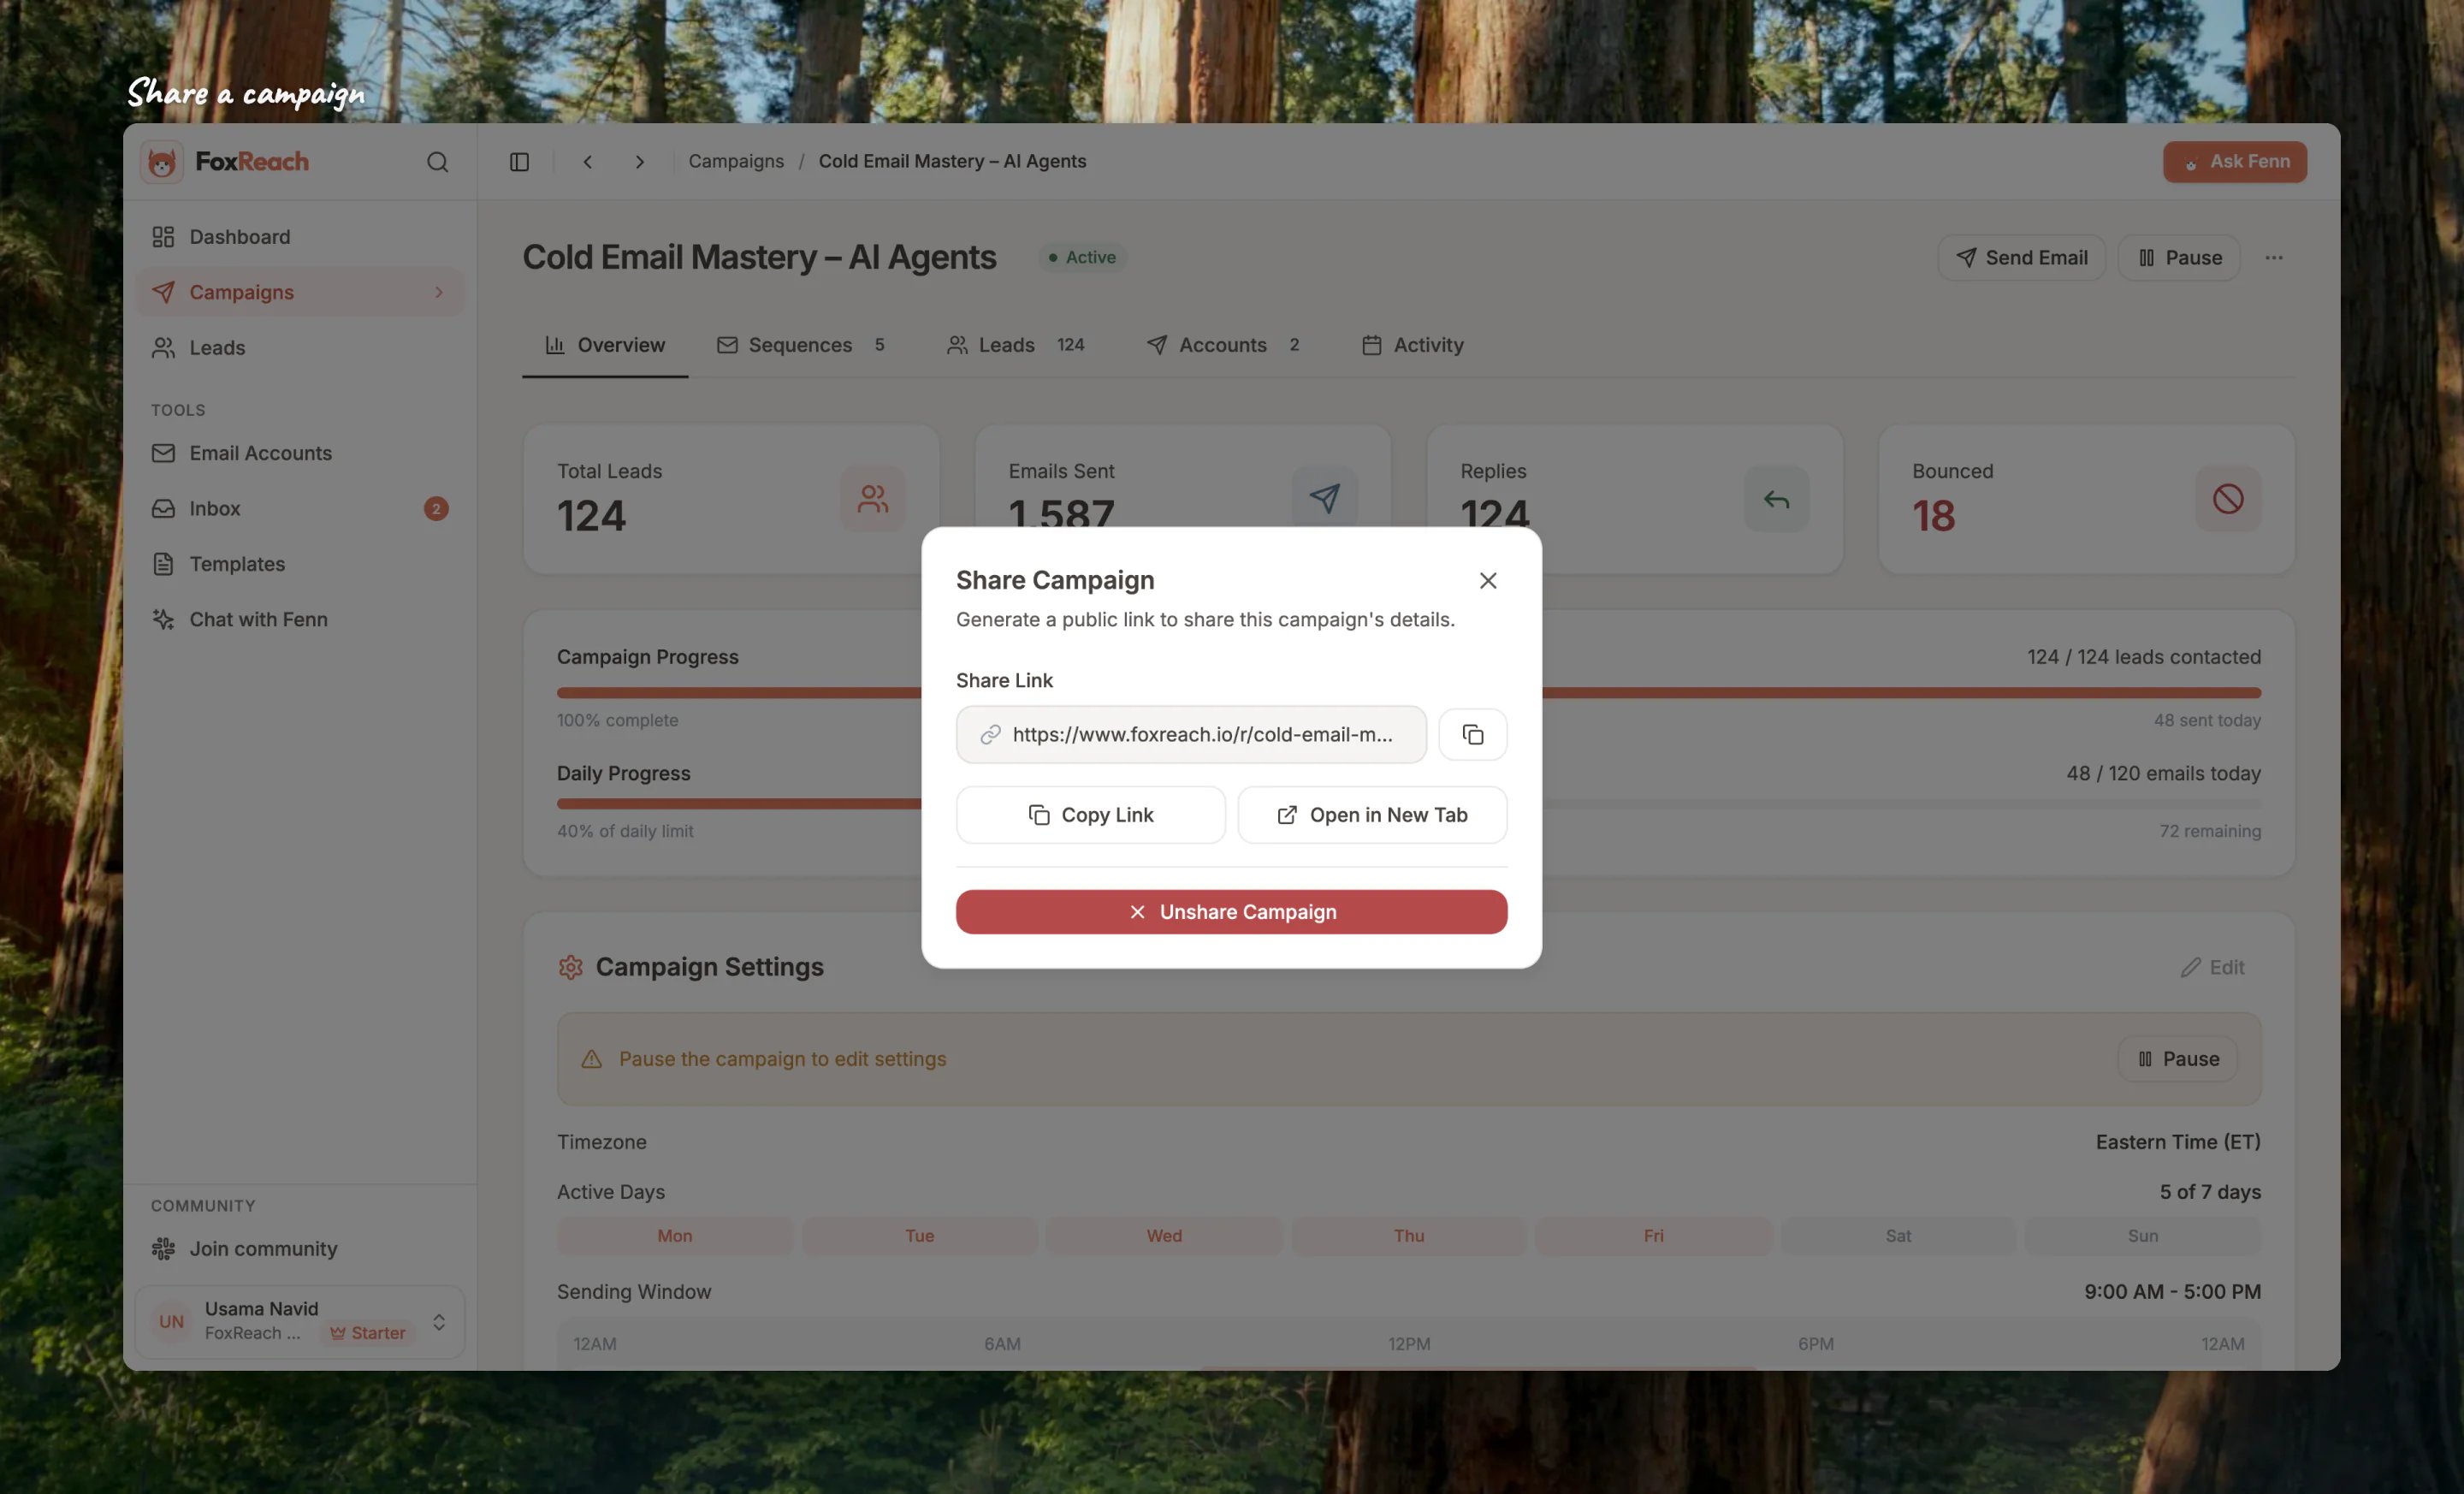
Task: Open Dashboard from the sidebar
Action: [x=300, y=237]
